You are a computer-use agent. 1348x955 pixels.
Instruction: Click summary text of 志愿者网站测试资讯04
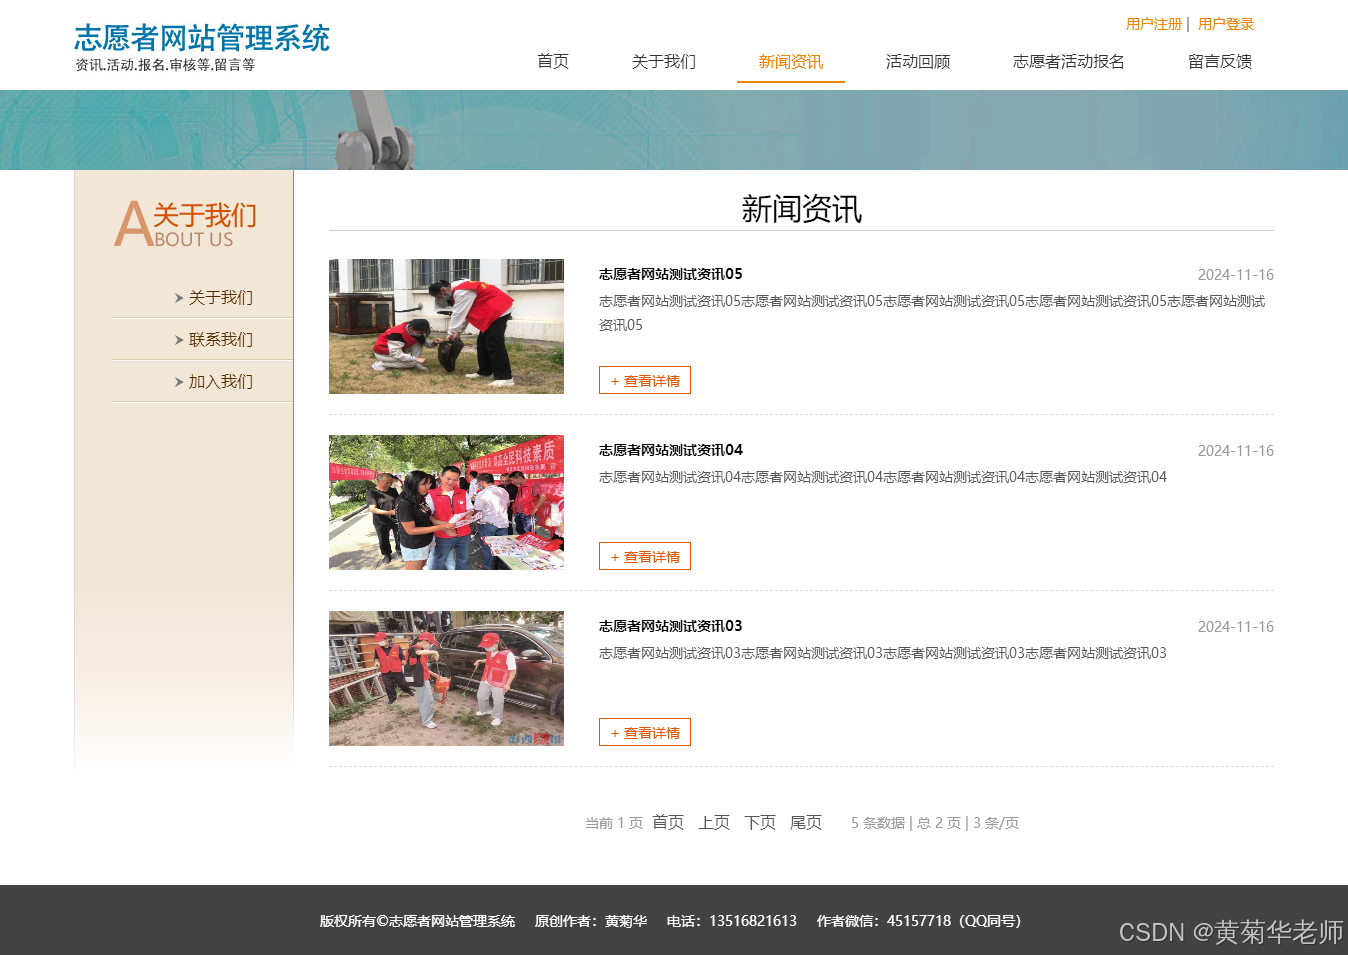[883, 477]
